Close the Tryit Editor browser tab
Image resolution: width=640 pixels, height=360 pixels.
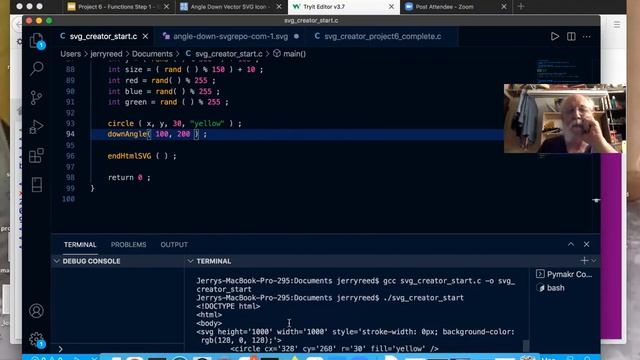[x=391, y=7]
